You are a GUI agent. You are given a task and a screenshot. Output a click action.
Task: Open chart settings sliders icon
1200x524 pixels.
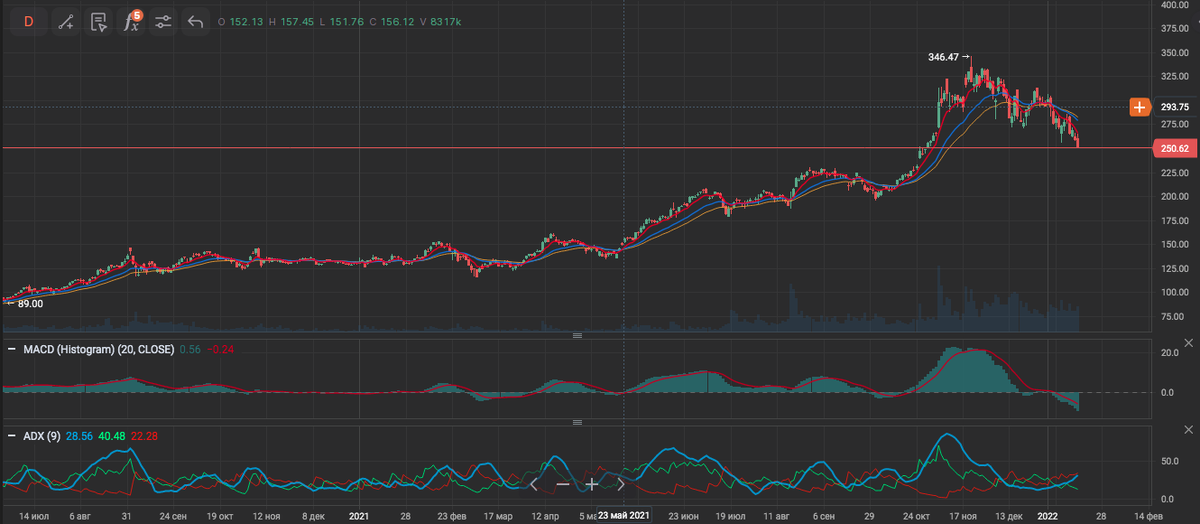(164, 21)
